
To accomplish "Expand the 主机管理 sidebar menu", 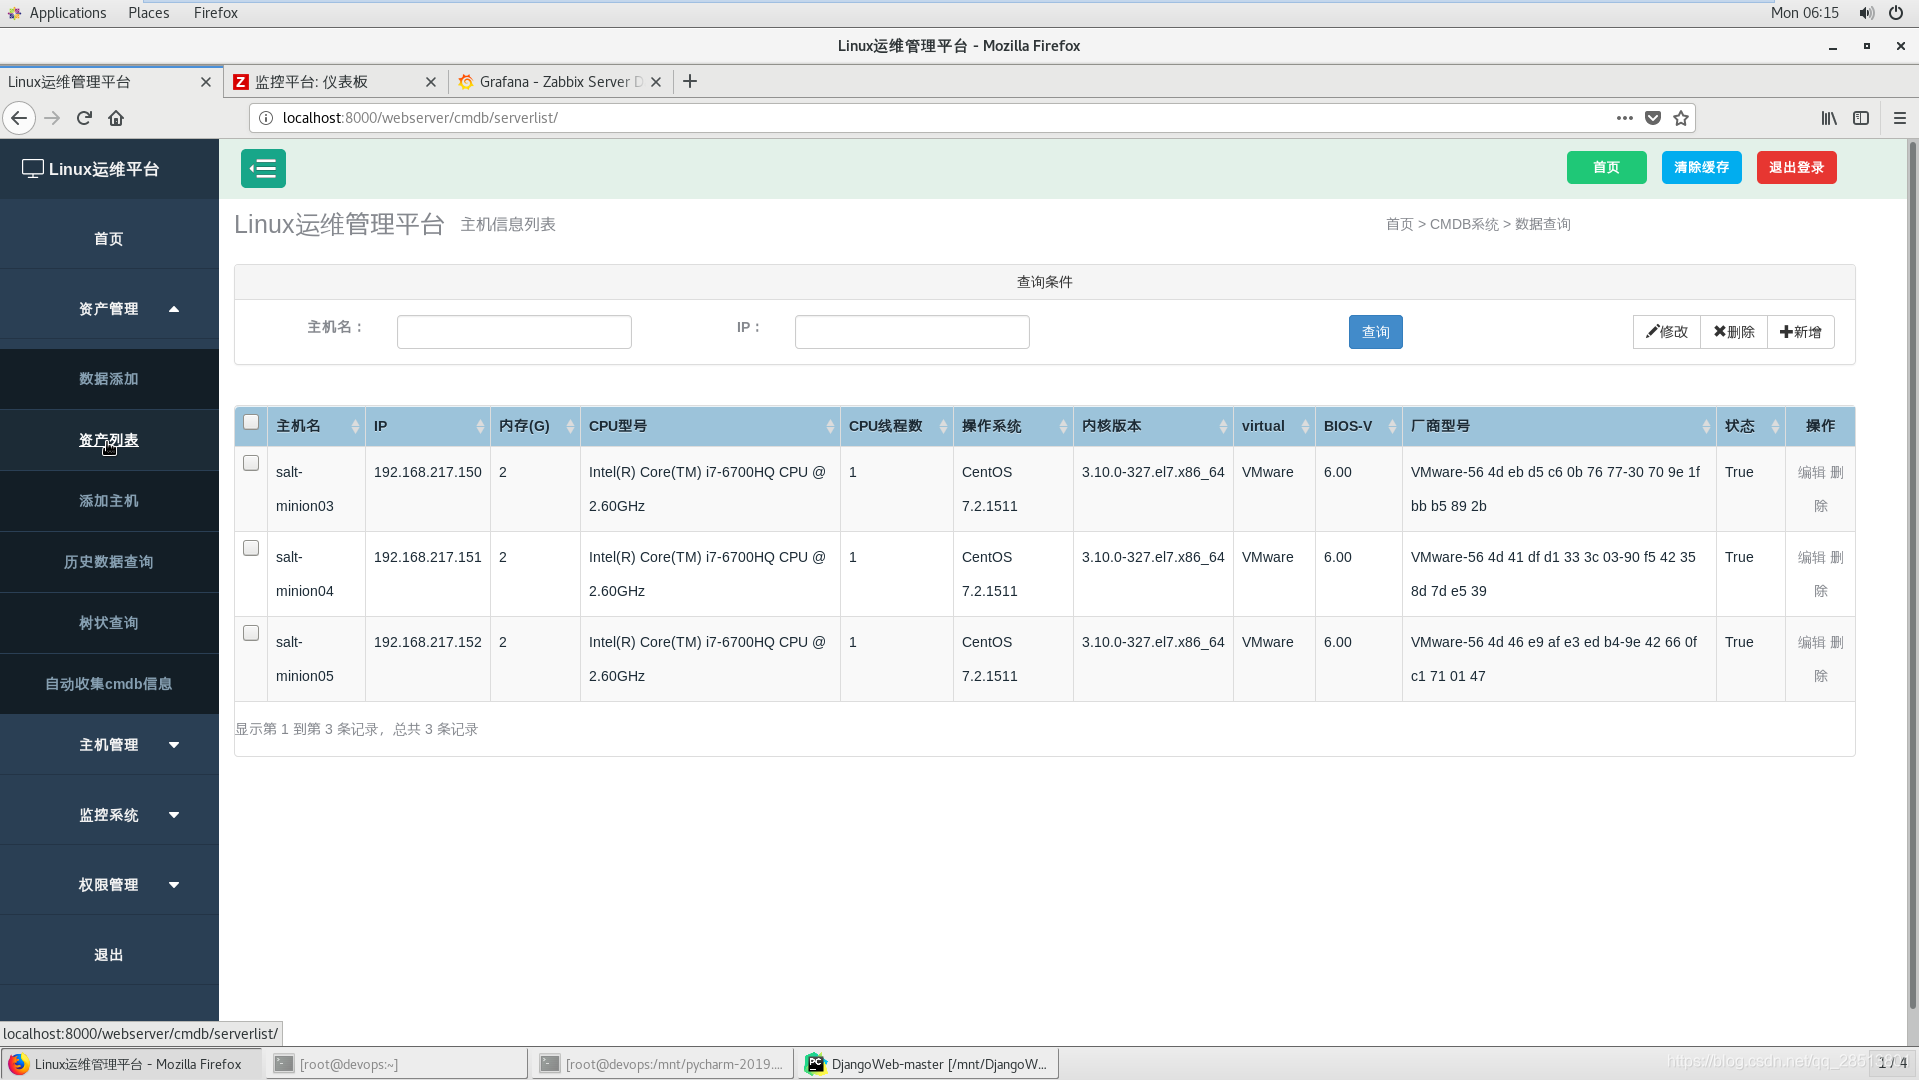I will point(110,745).
